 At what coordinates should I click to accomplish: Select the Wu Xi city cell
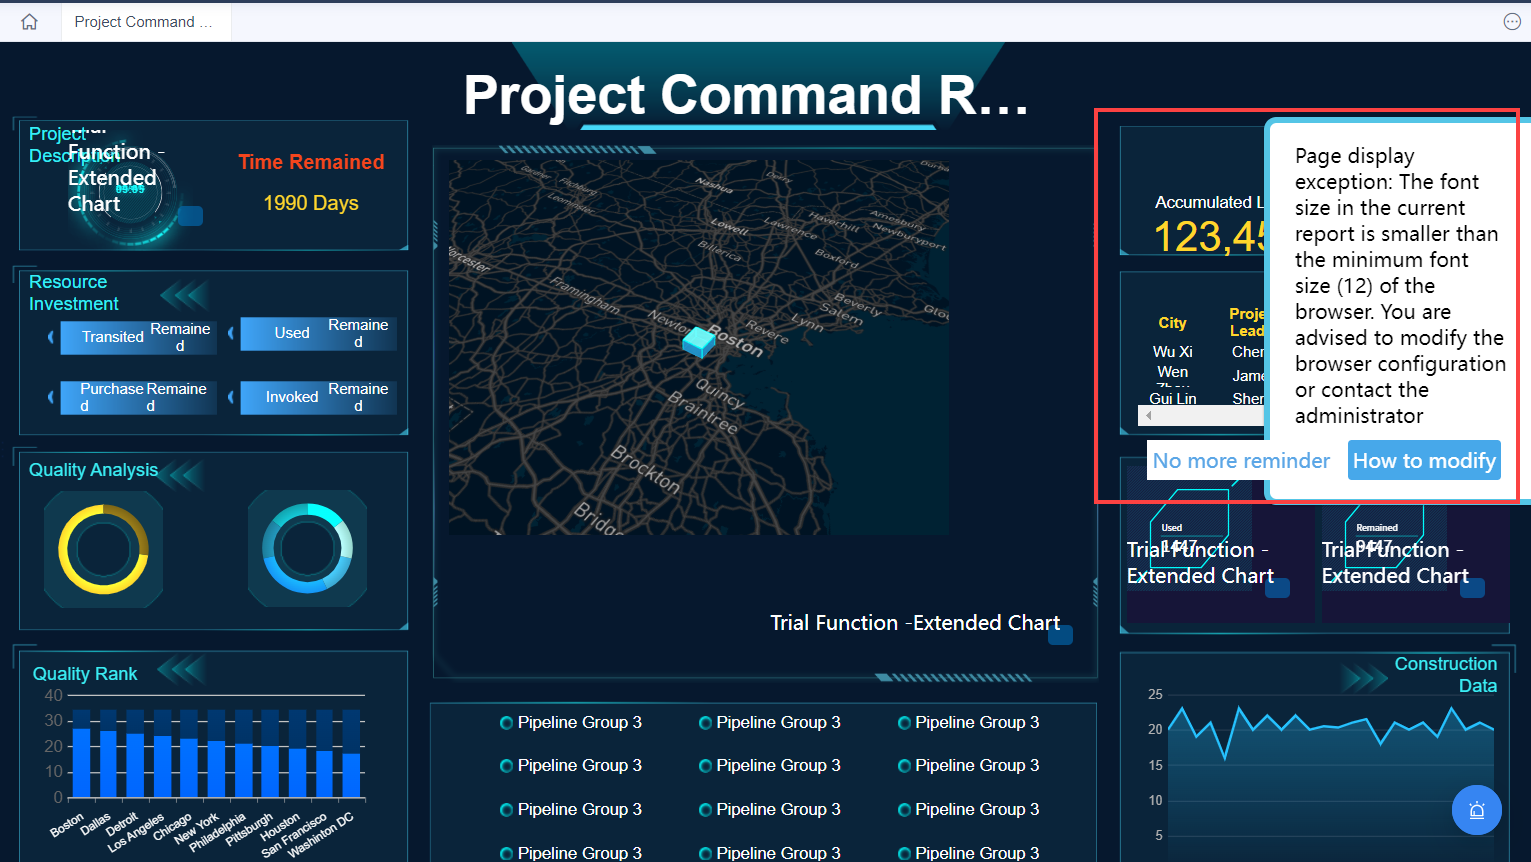pyautogui.click(x=1172, y=352)
